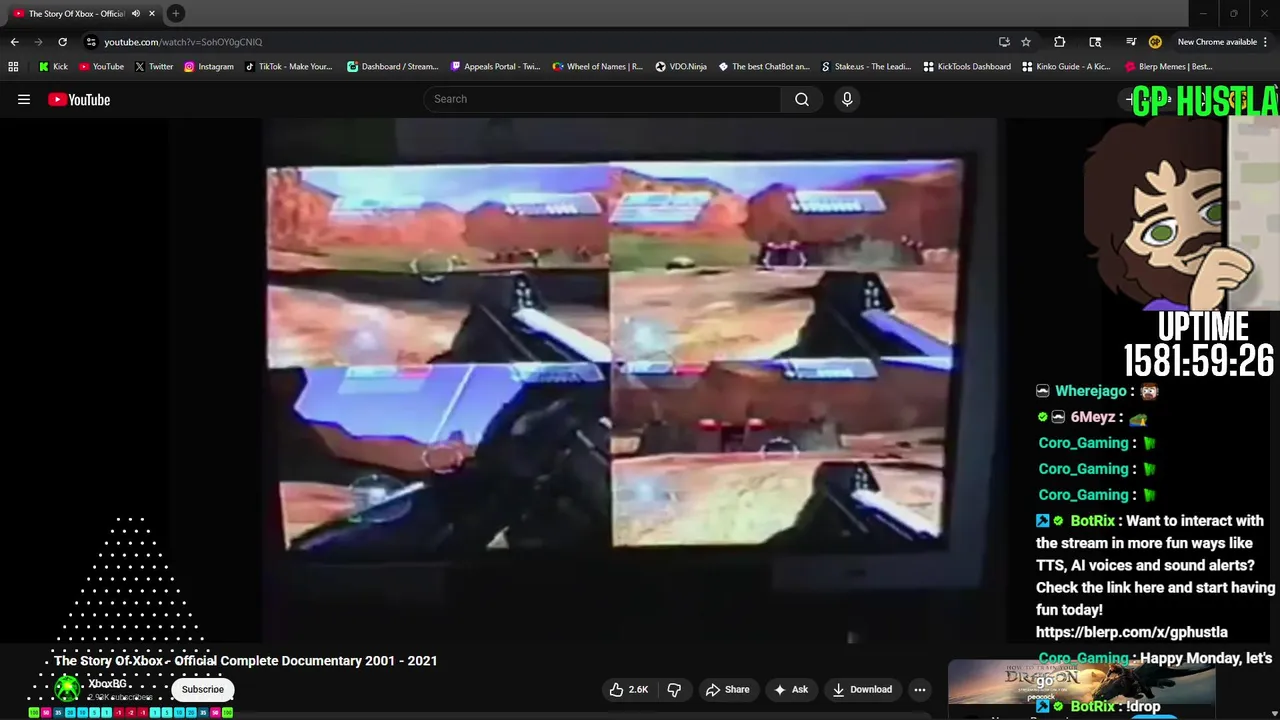Open the Extensions puzzle icon
The image size is (1280, 720).
point(1060,42)
